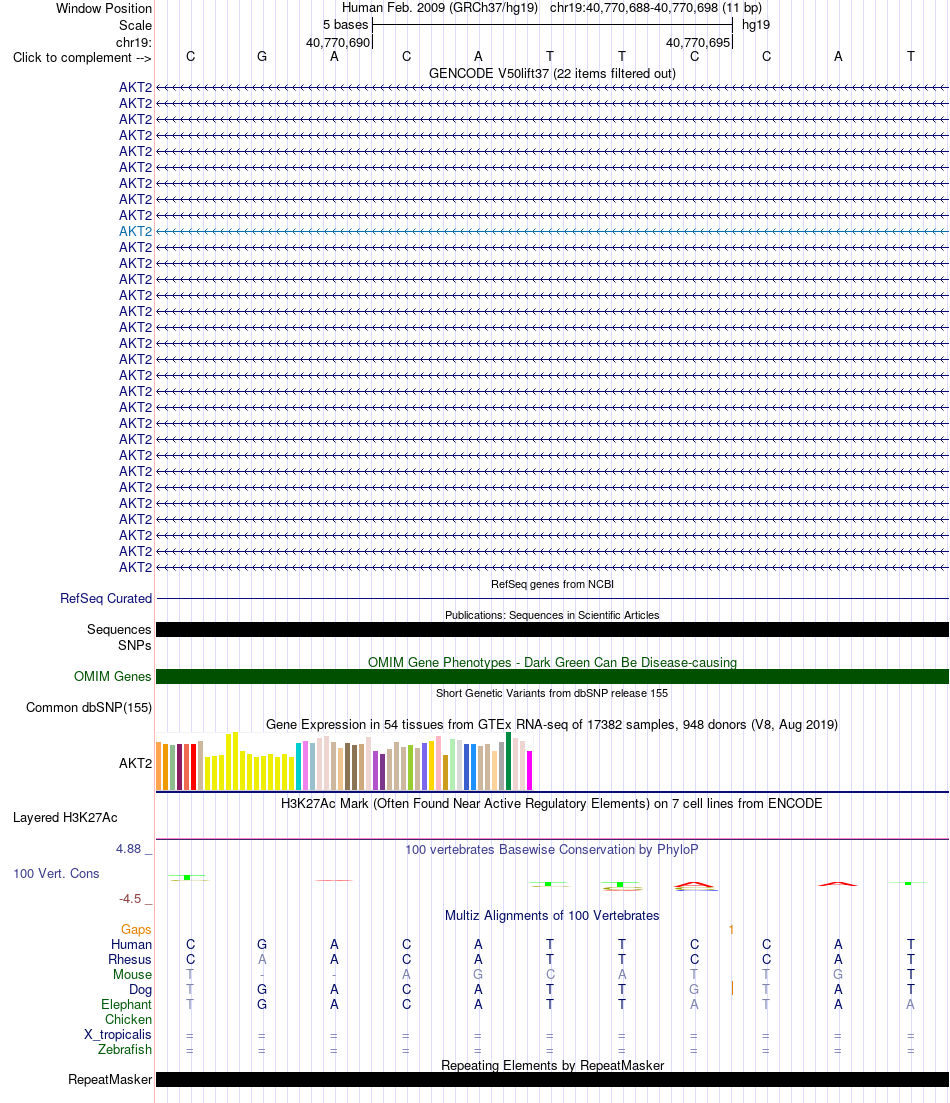
Task: Click the orange insertion bar in Dog row
Action: pyautogui.click(x=733, y=988)
